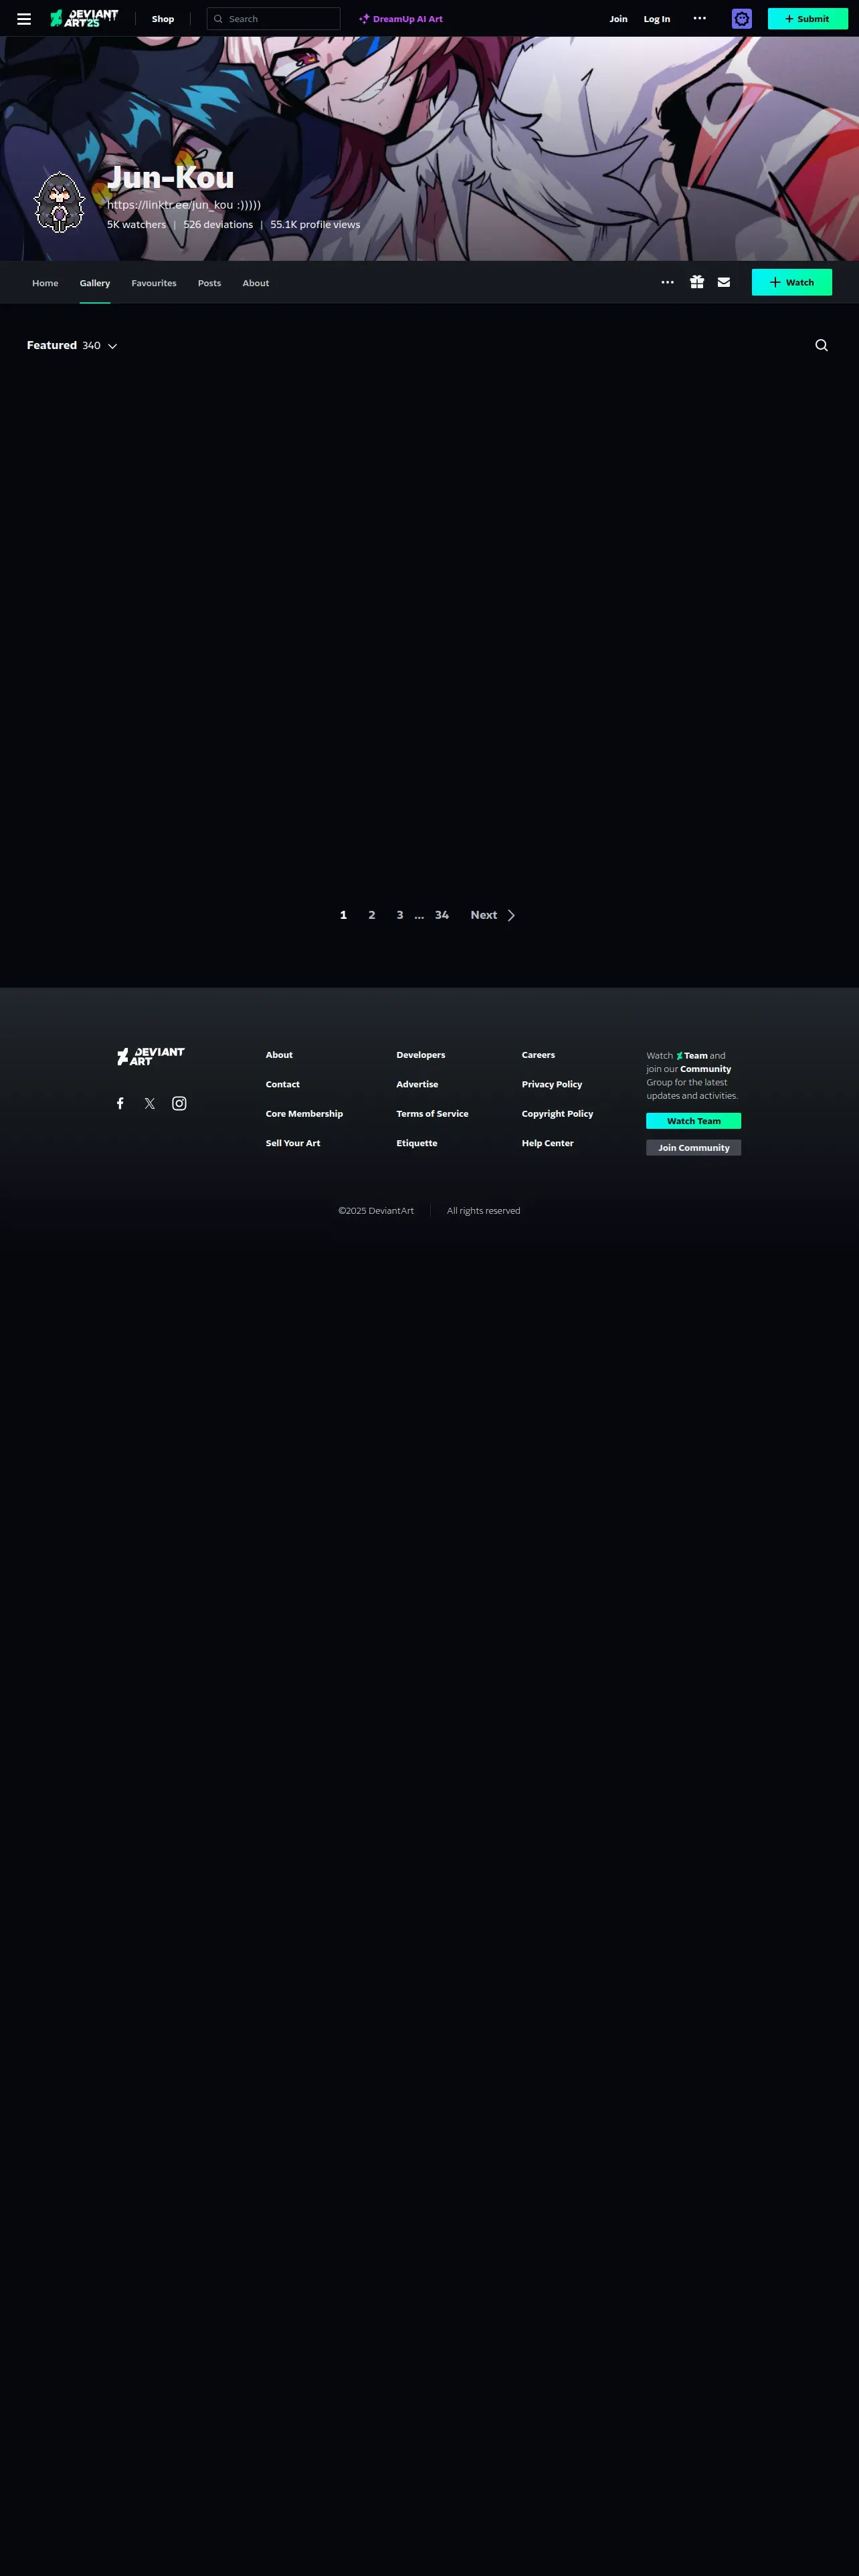Click the purple theme/settings icon
The height and width of the screenshot is (2576, 859).
coord(742,19)
